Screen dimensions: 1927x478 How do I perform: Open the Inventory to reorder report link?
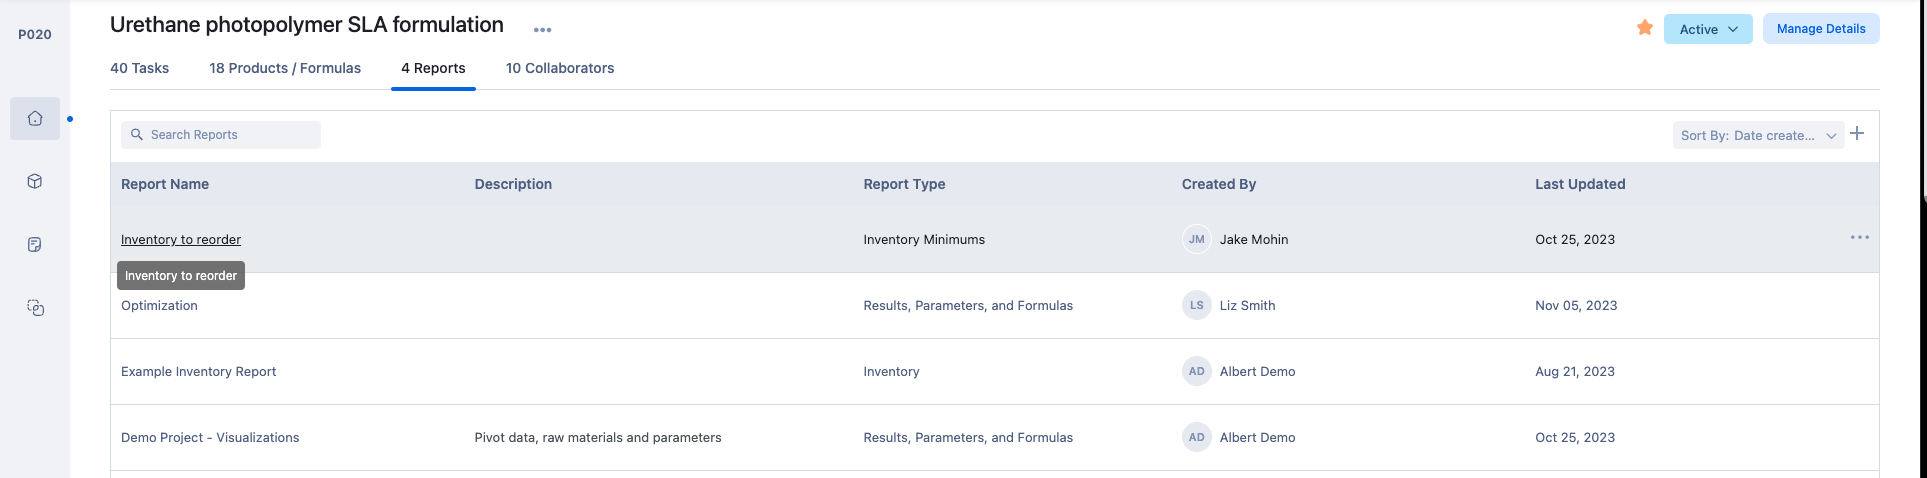tap(181, 239)
